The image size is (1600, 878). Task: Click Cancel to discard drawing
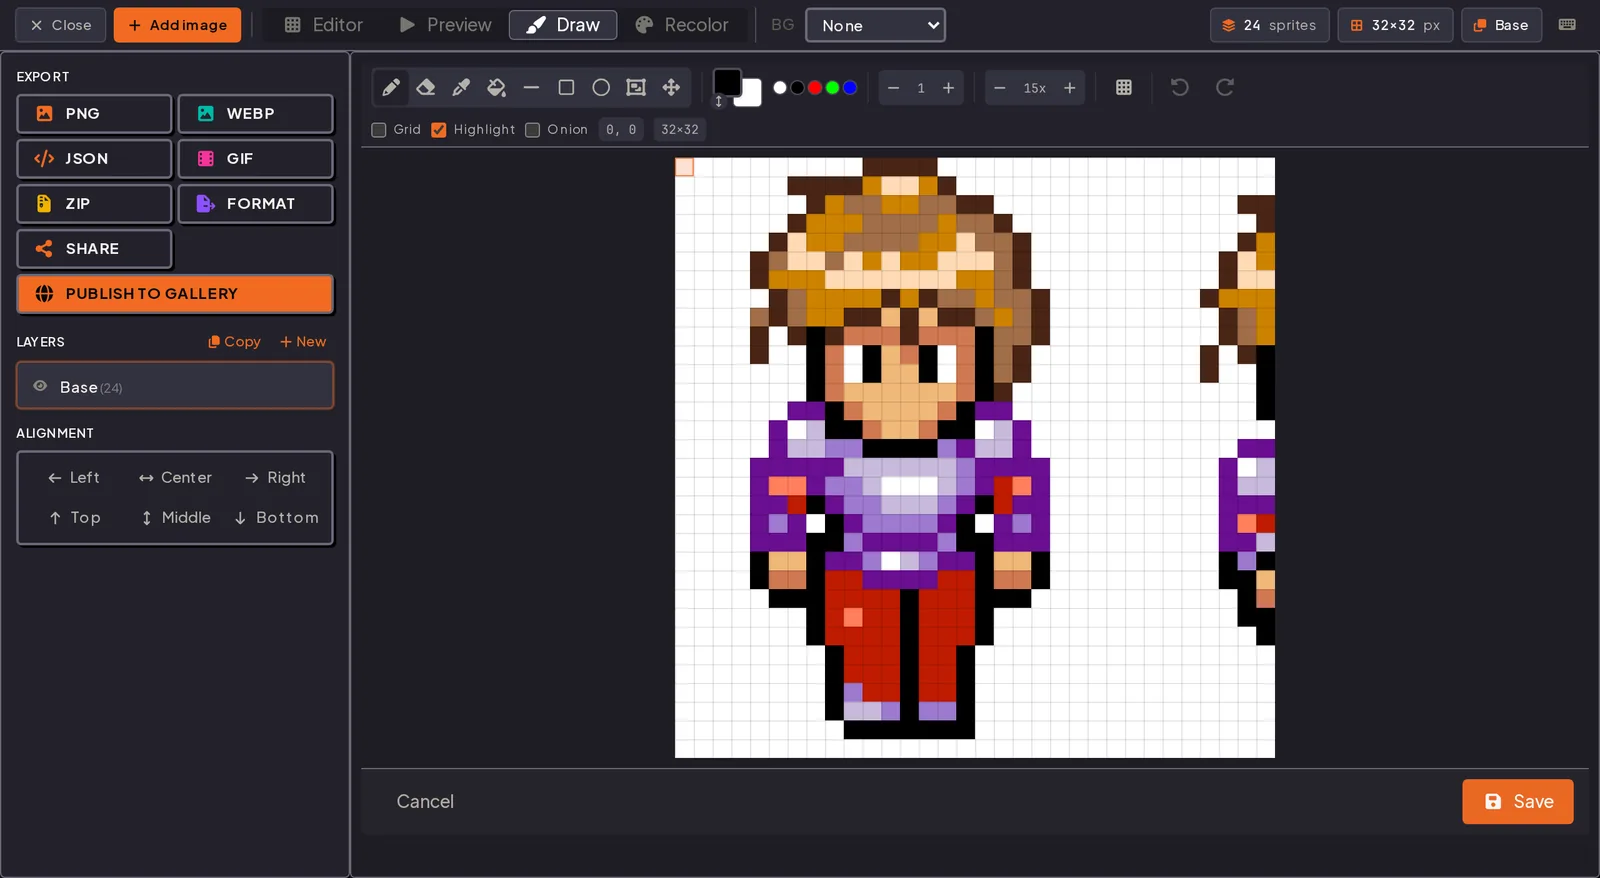(x=425, y=802)
